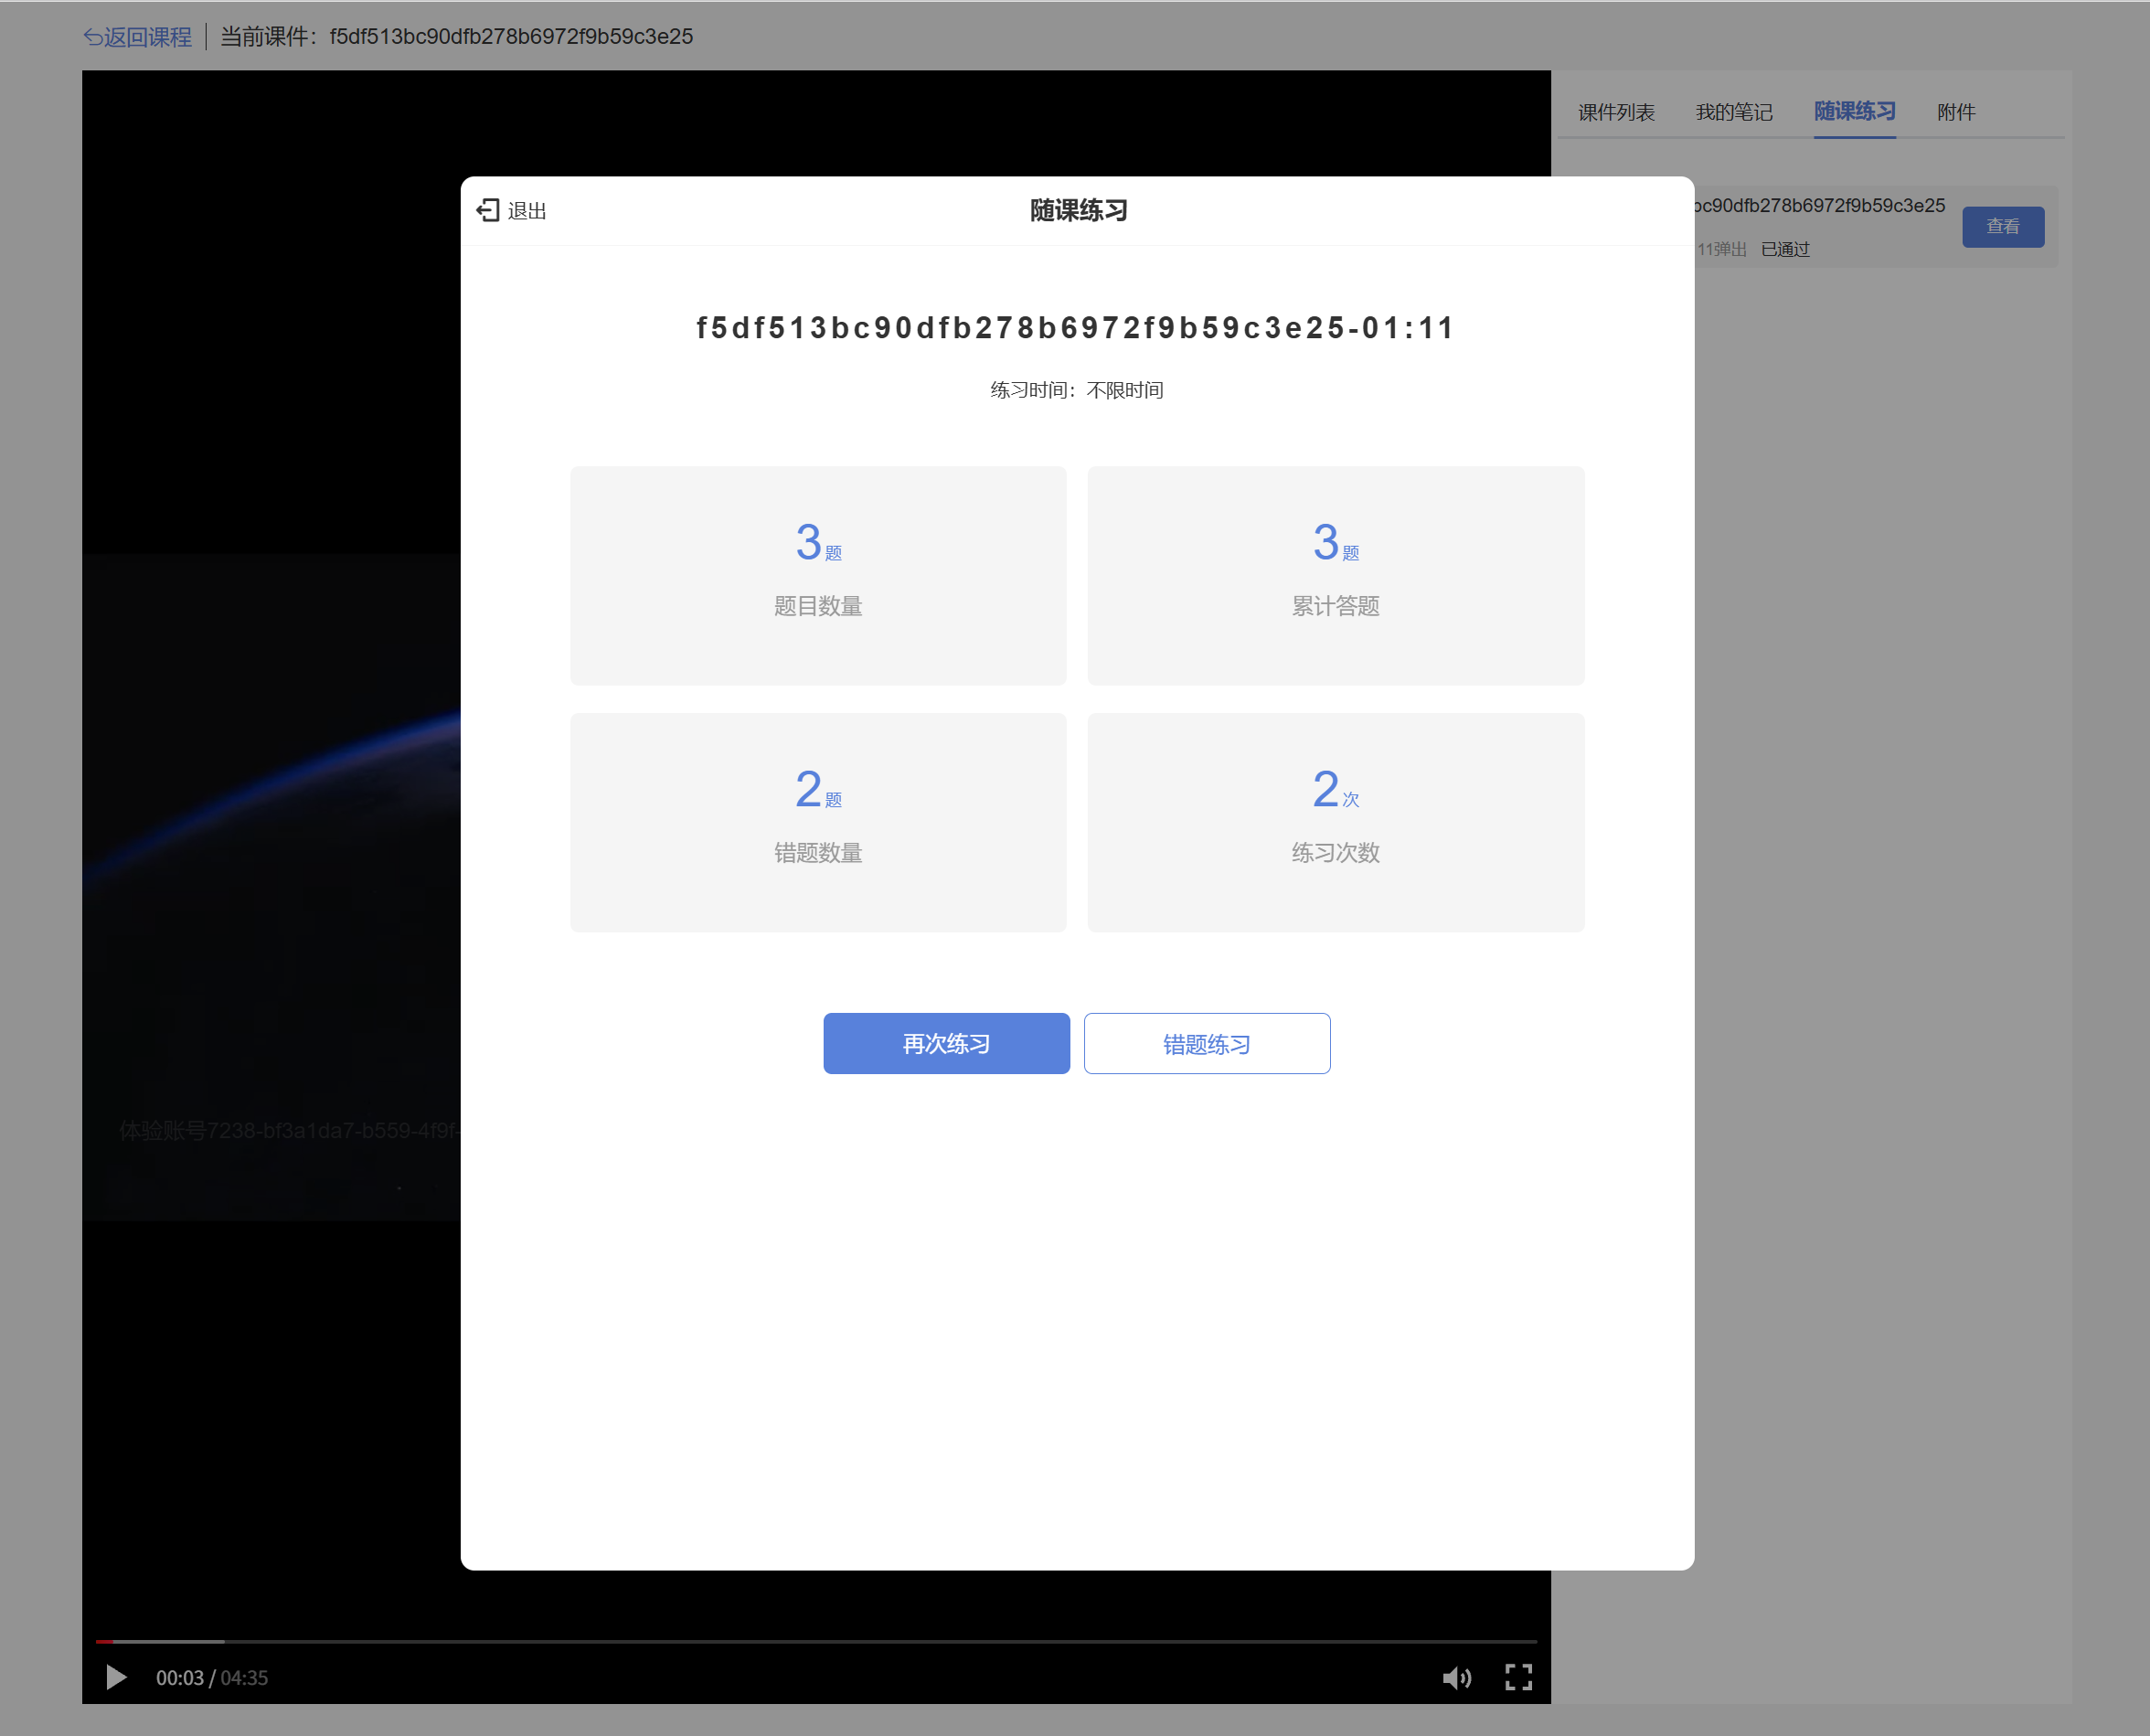Click the 退出 label to leave practice
The width and height of the screenshot is (2150, 1736).
(526, 211)
